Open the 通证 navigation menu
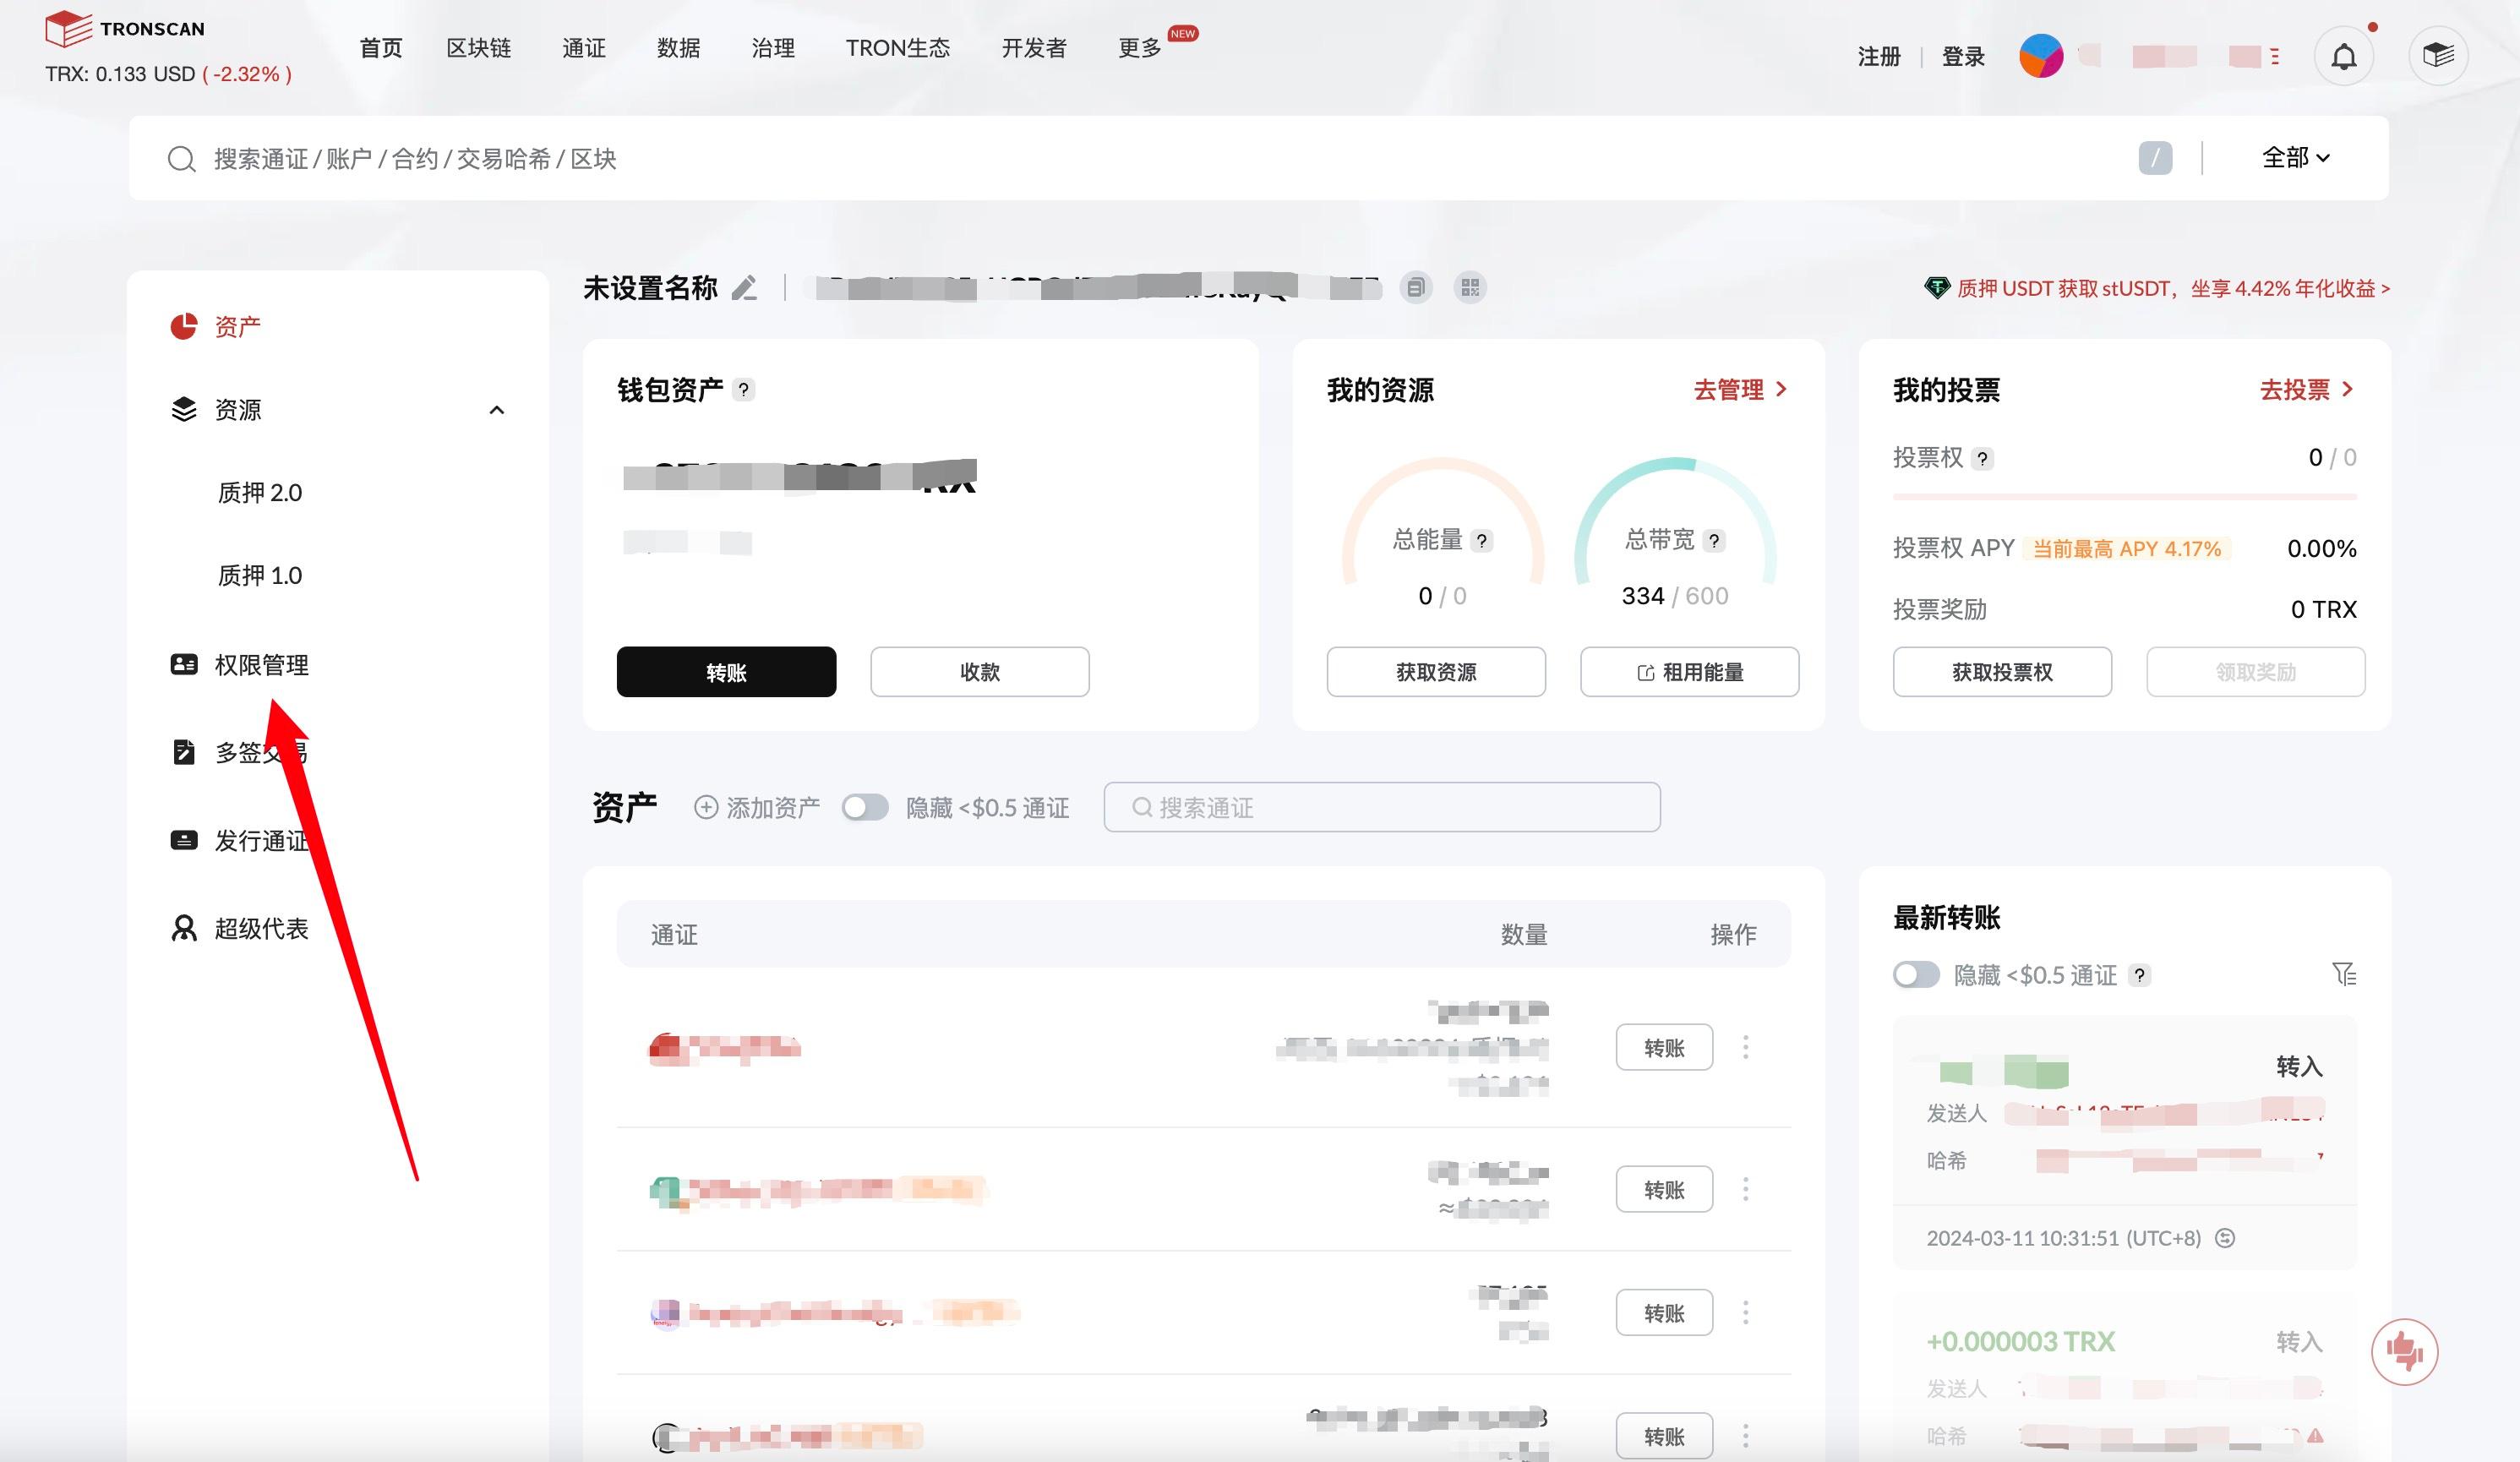Screen dimensions: 2520x1462 pos(584,48)
